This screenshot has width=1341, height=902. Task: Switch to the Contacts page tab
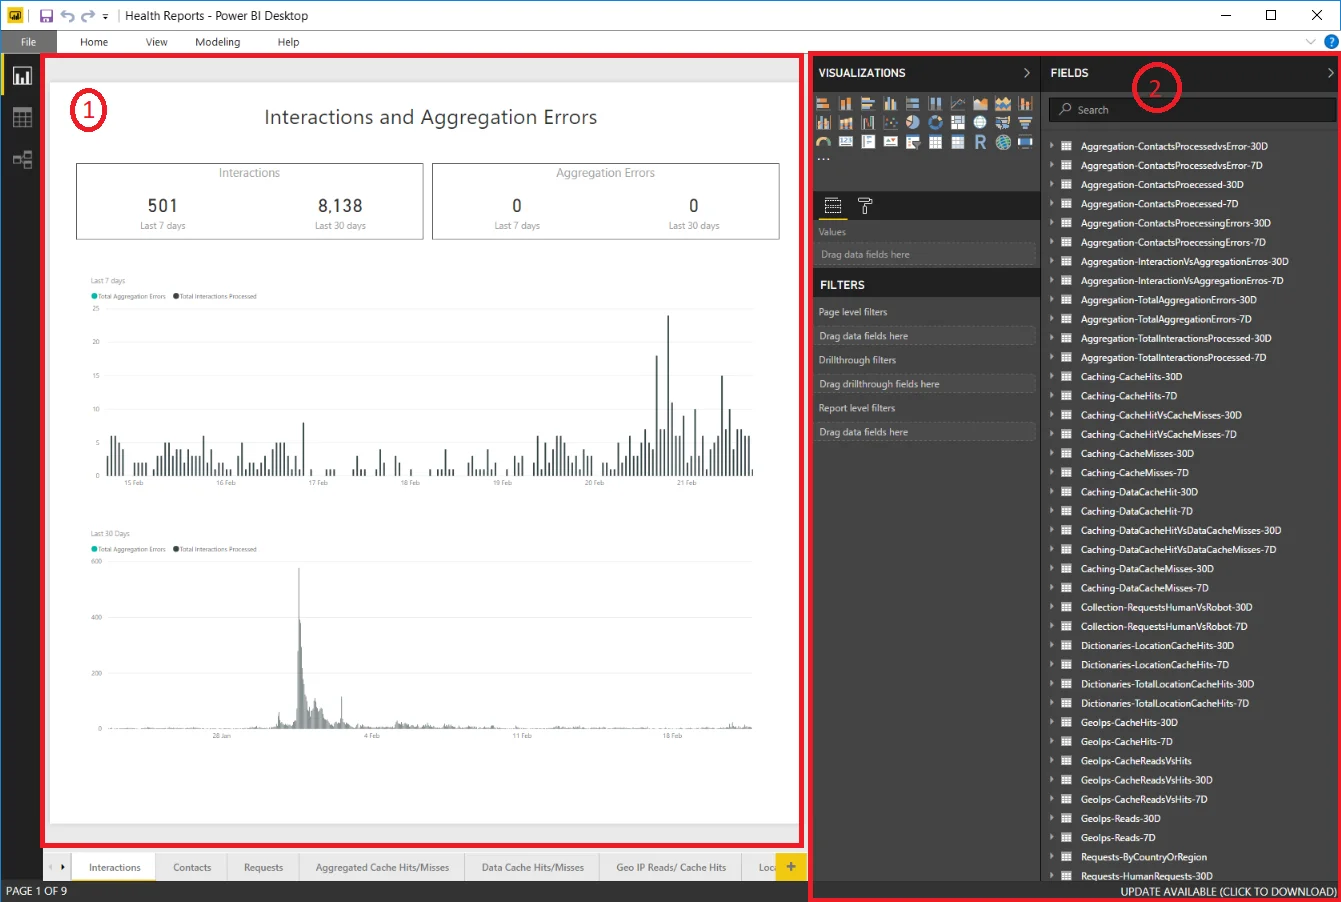[192, 867]
